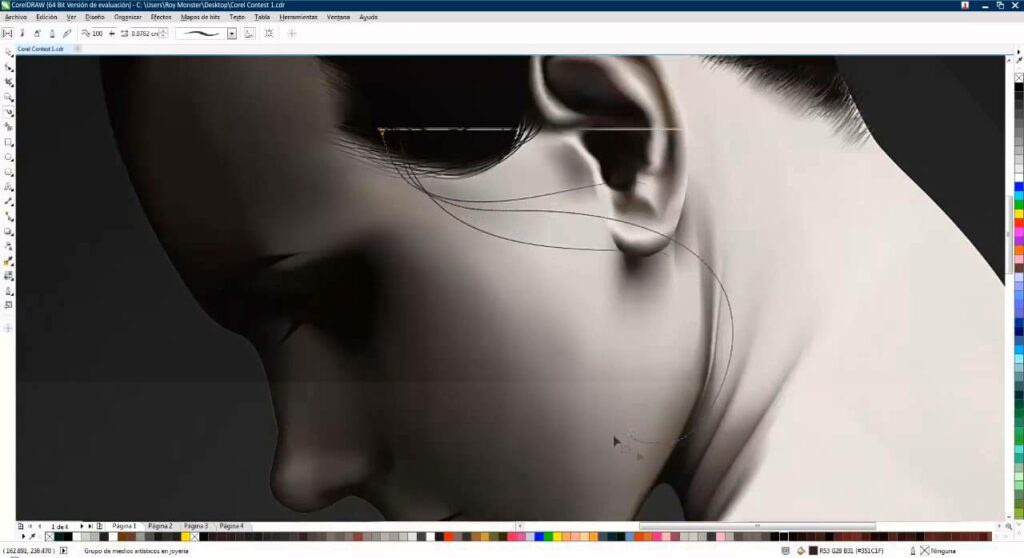Expand status bar info arrow next to coordinates
This screenshot has width=1024, height=558.
coord(64,550)
